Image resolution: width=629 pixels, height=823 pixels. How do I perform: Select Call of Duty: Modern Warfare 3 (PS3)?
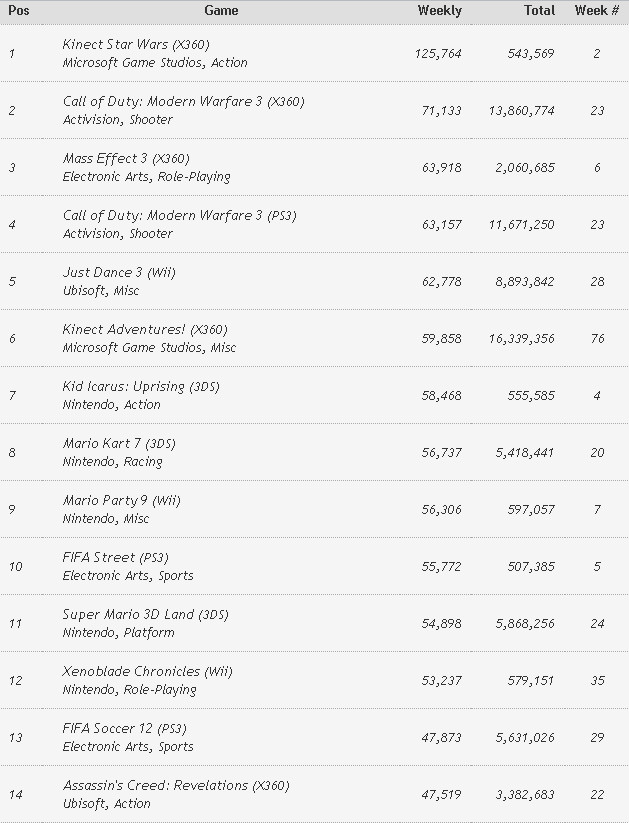point(179,216)
